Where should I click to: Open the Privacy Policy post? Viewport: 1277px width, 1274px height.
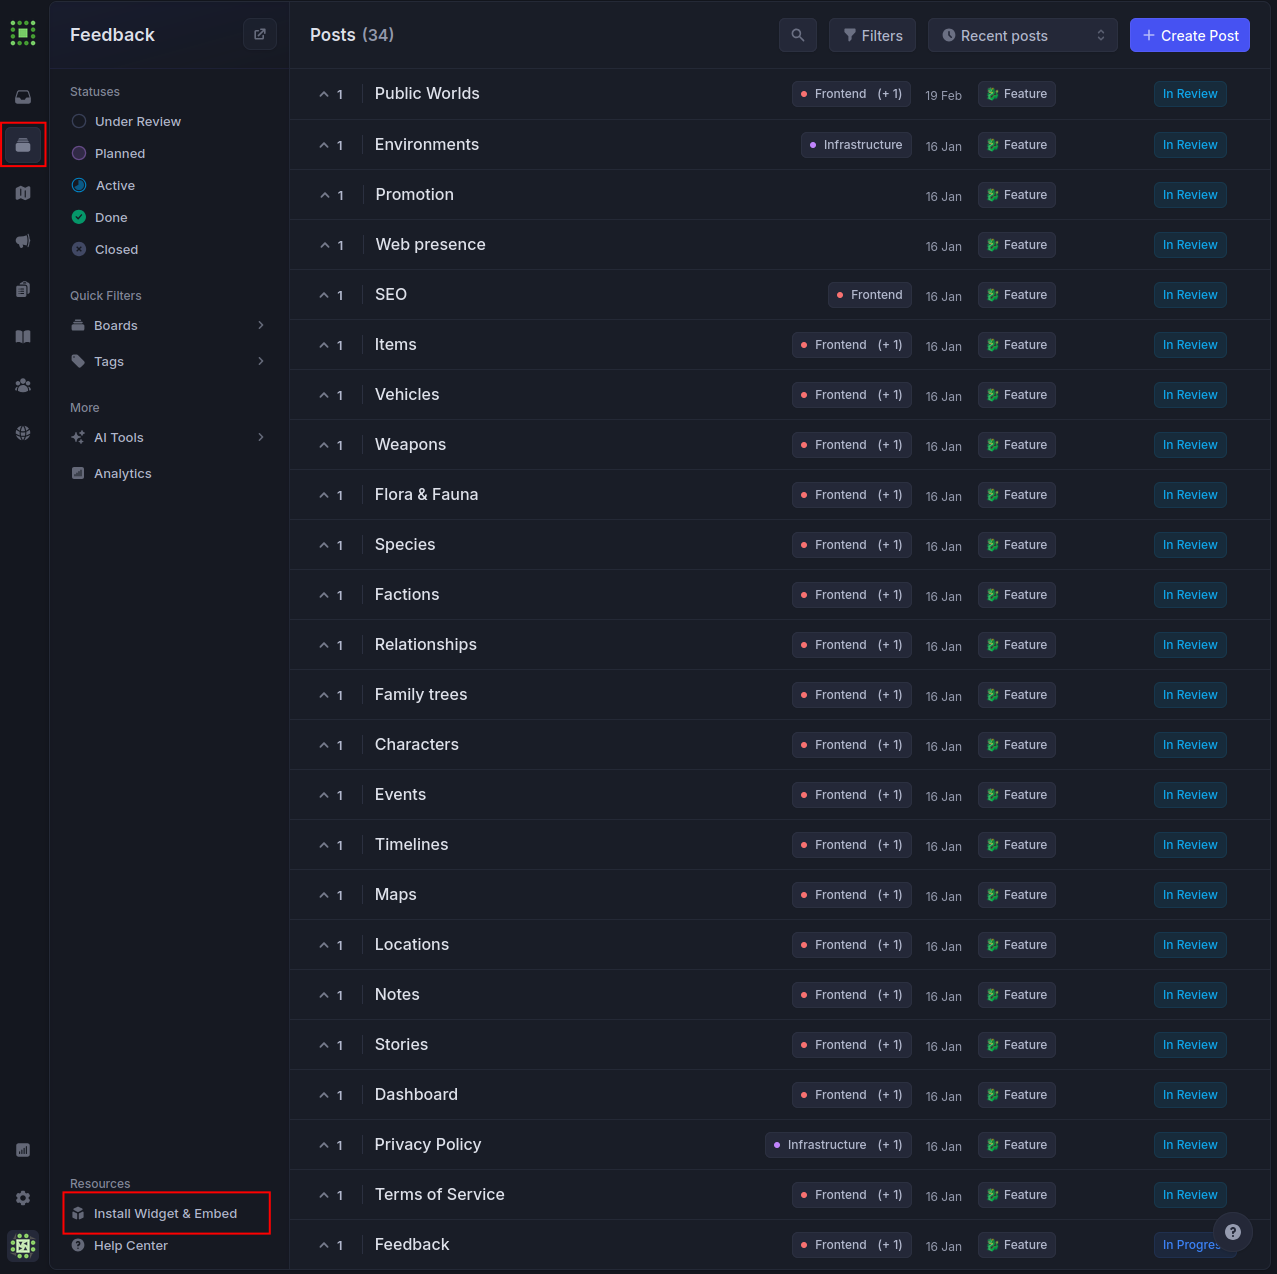tap(428, 1144)
